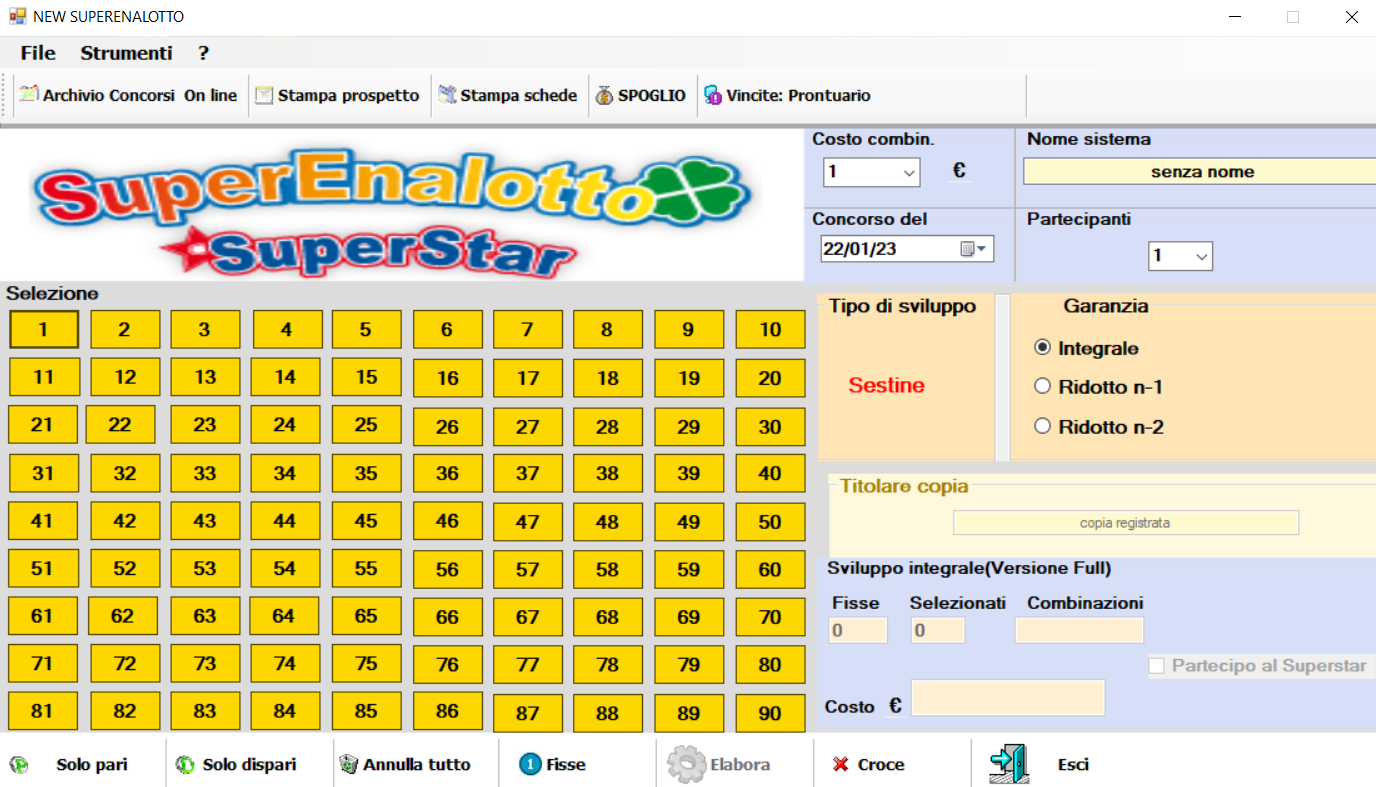This screenshot has height=787, width=1376.
Task: Choose number 33 in the grid
Action: 205,473
